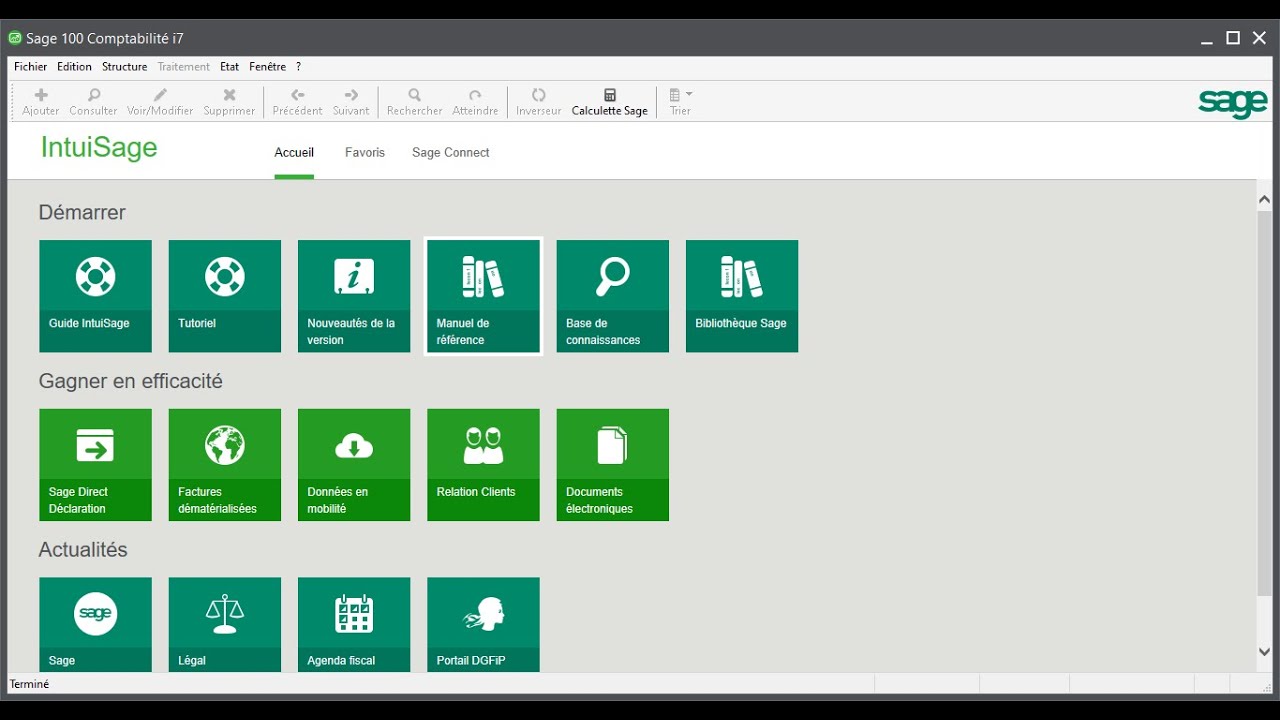The width and height of the screenshot is (1280, 720).
Task: Open Données en mobilité cloud tile
Action: point(354,464)
